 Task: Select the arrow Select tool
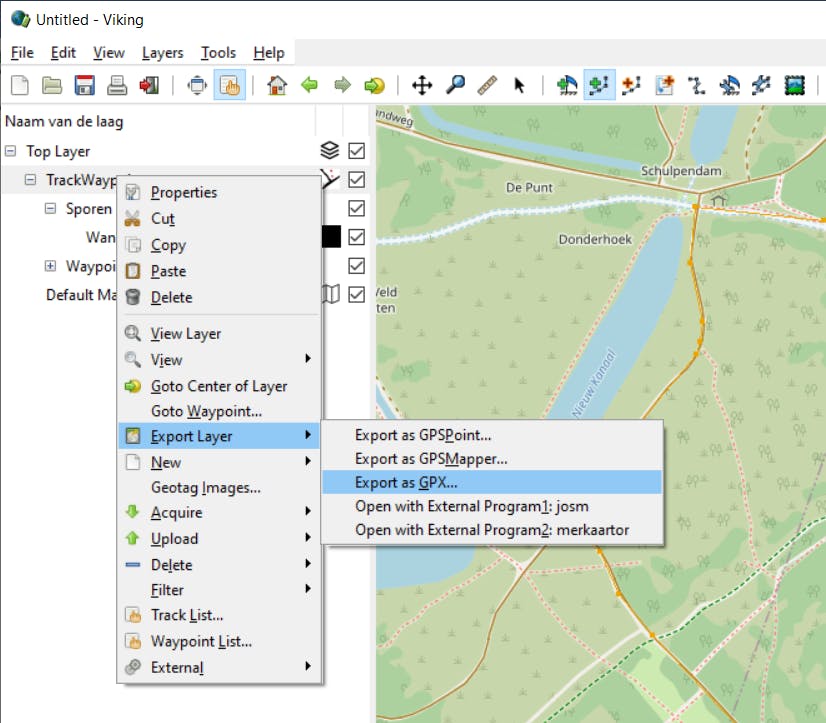519,85
